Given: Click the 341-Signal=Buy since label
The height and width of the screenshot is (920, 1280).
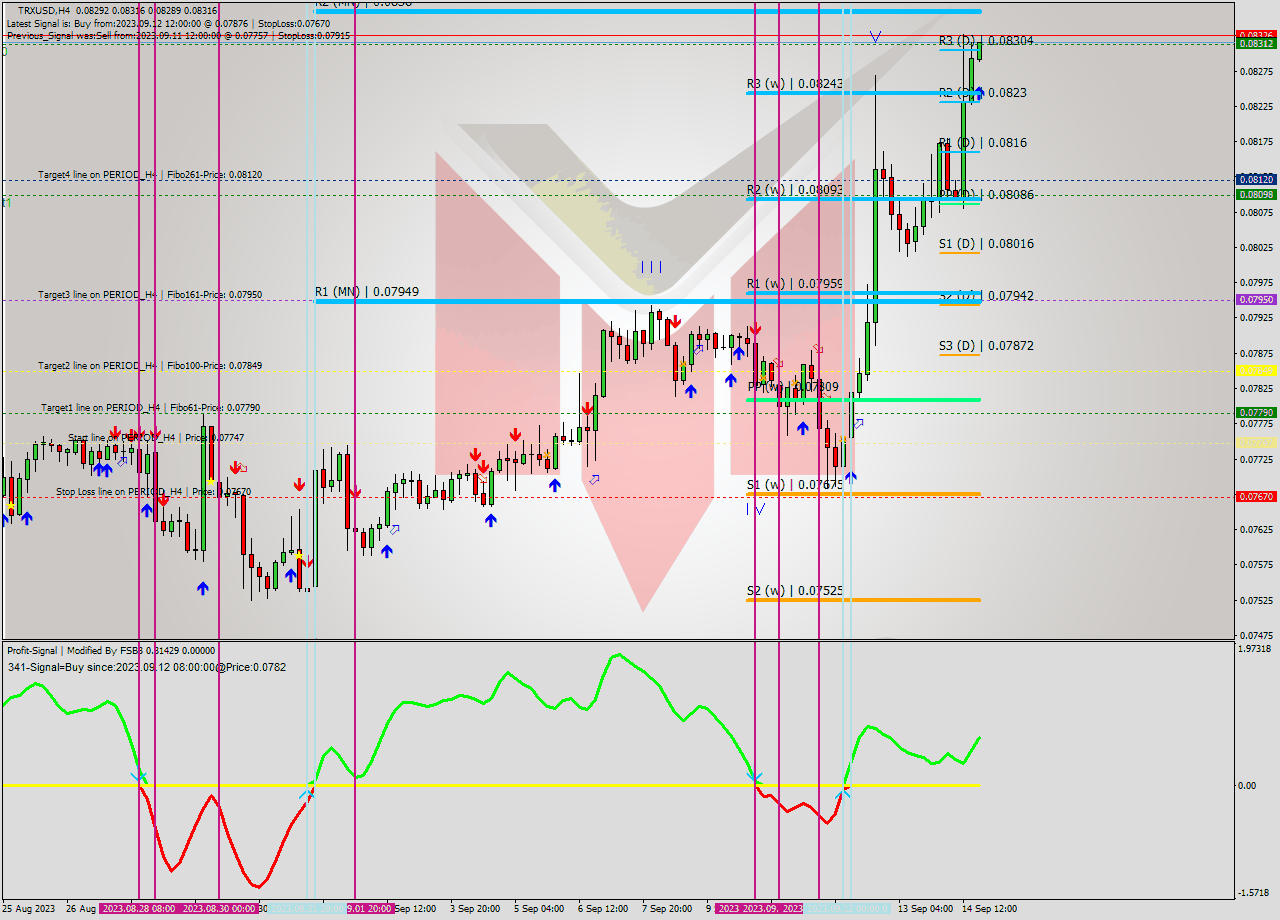Looking at the screenshot, I should (146, 667).
